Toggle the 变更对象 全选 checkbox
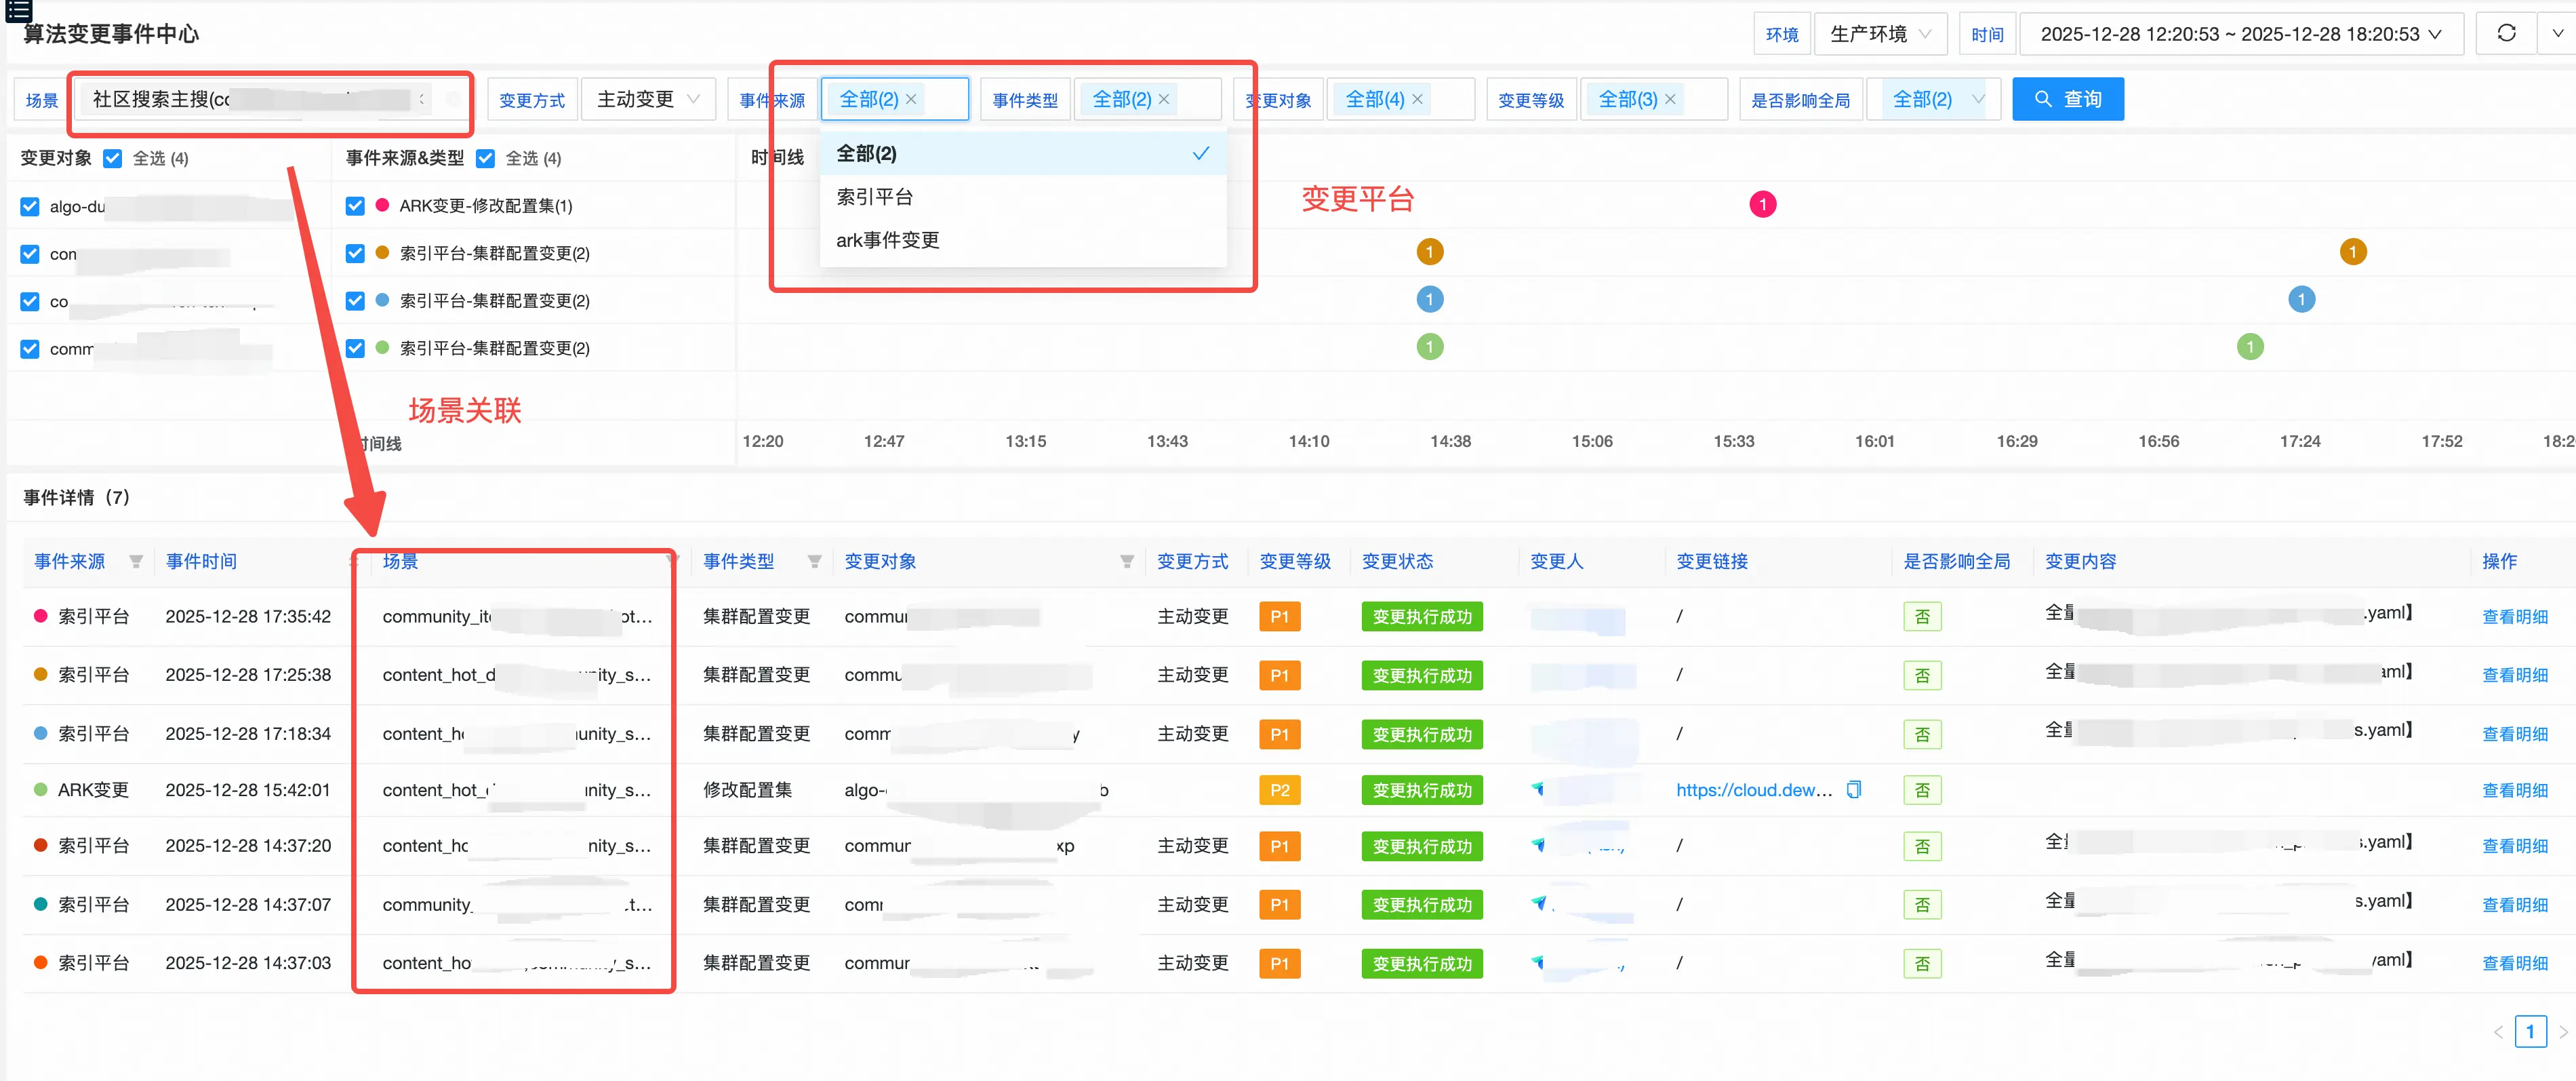The image size is (2576, 1081). pos(113,158)
